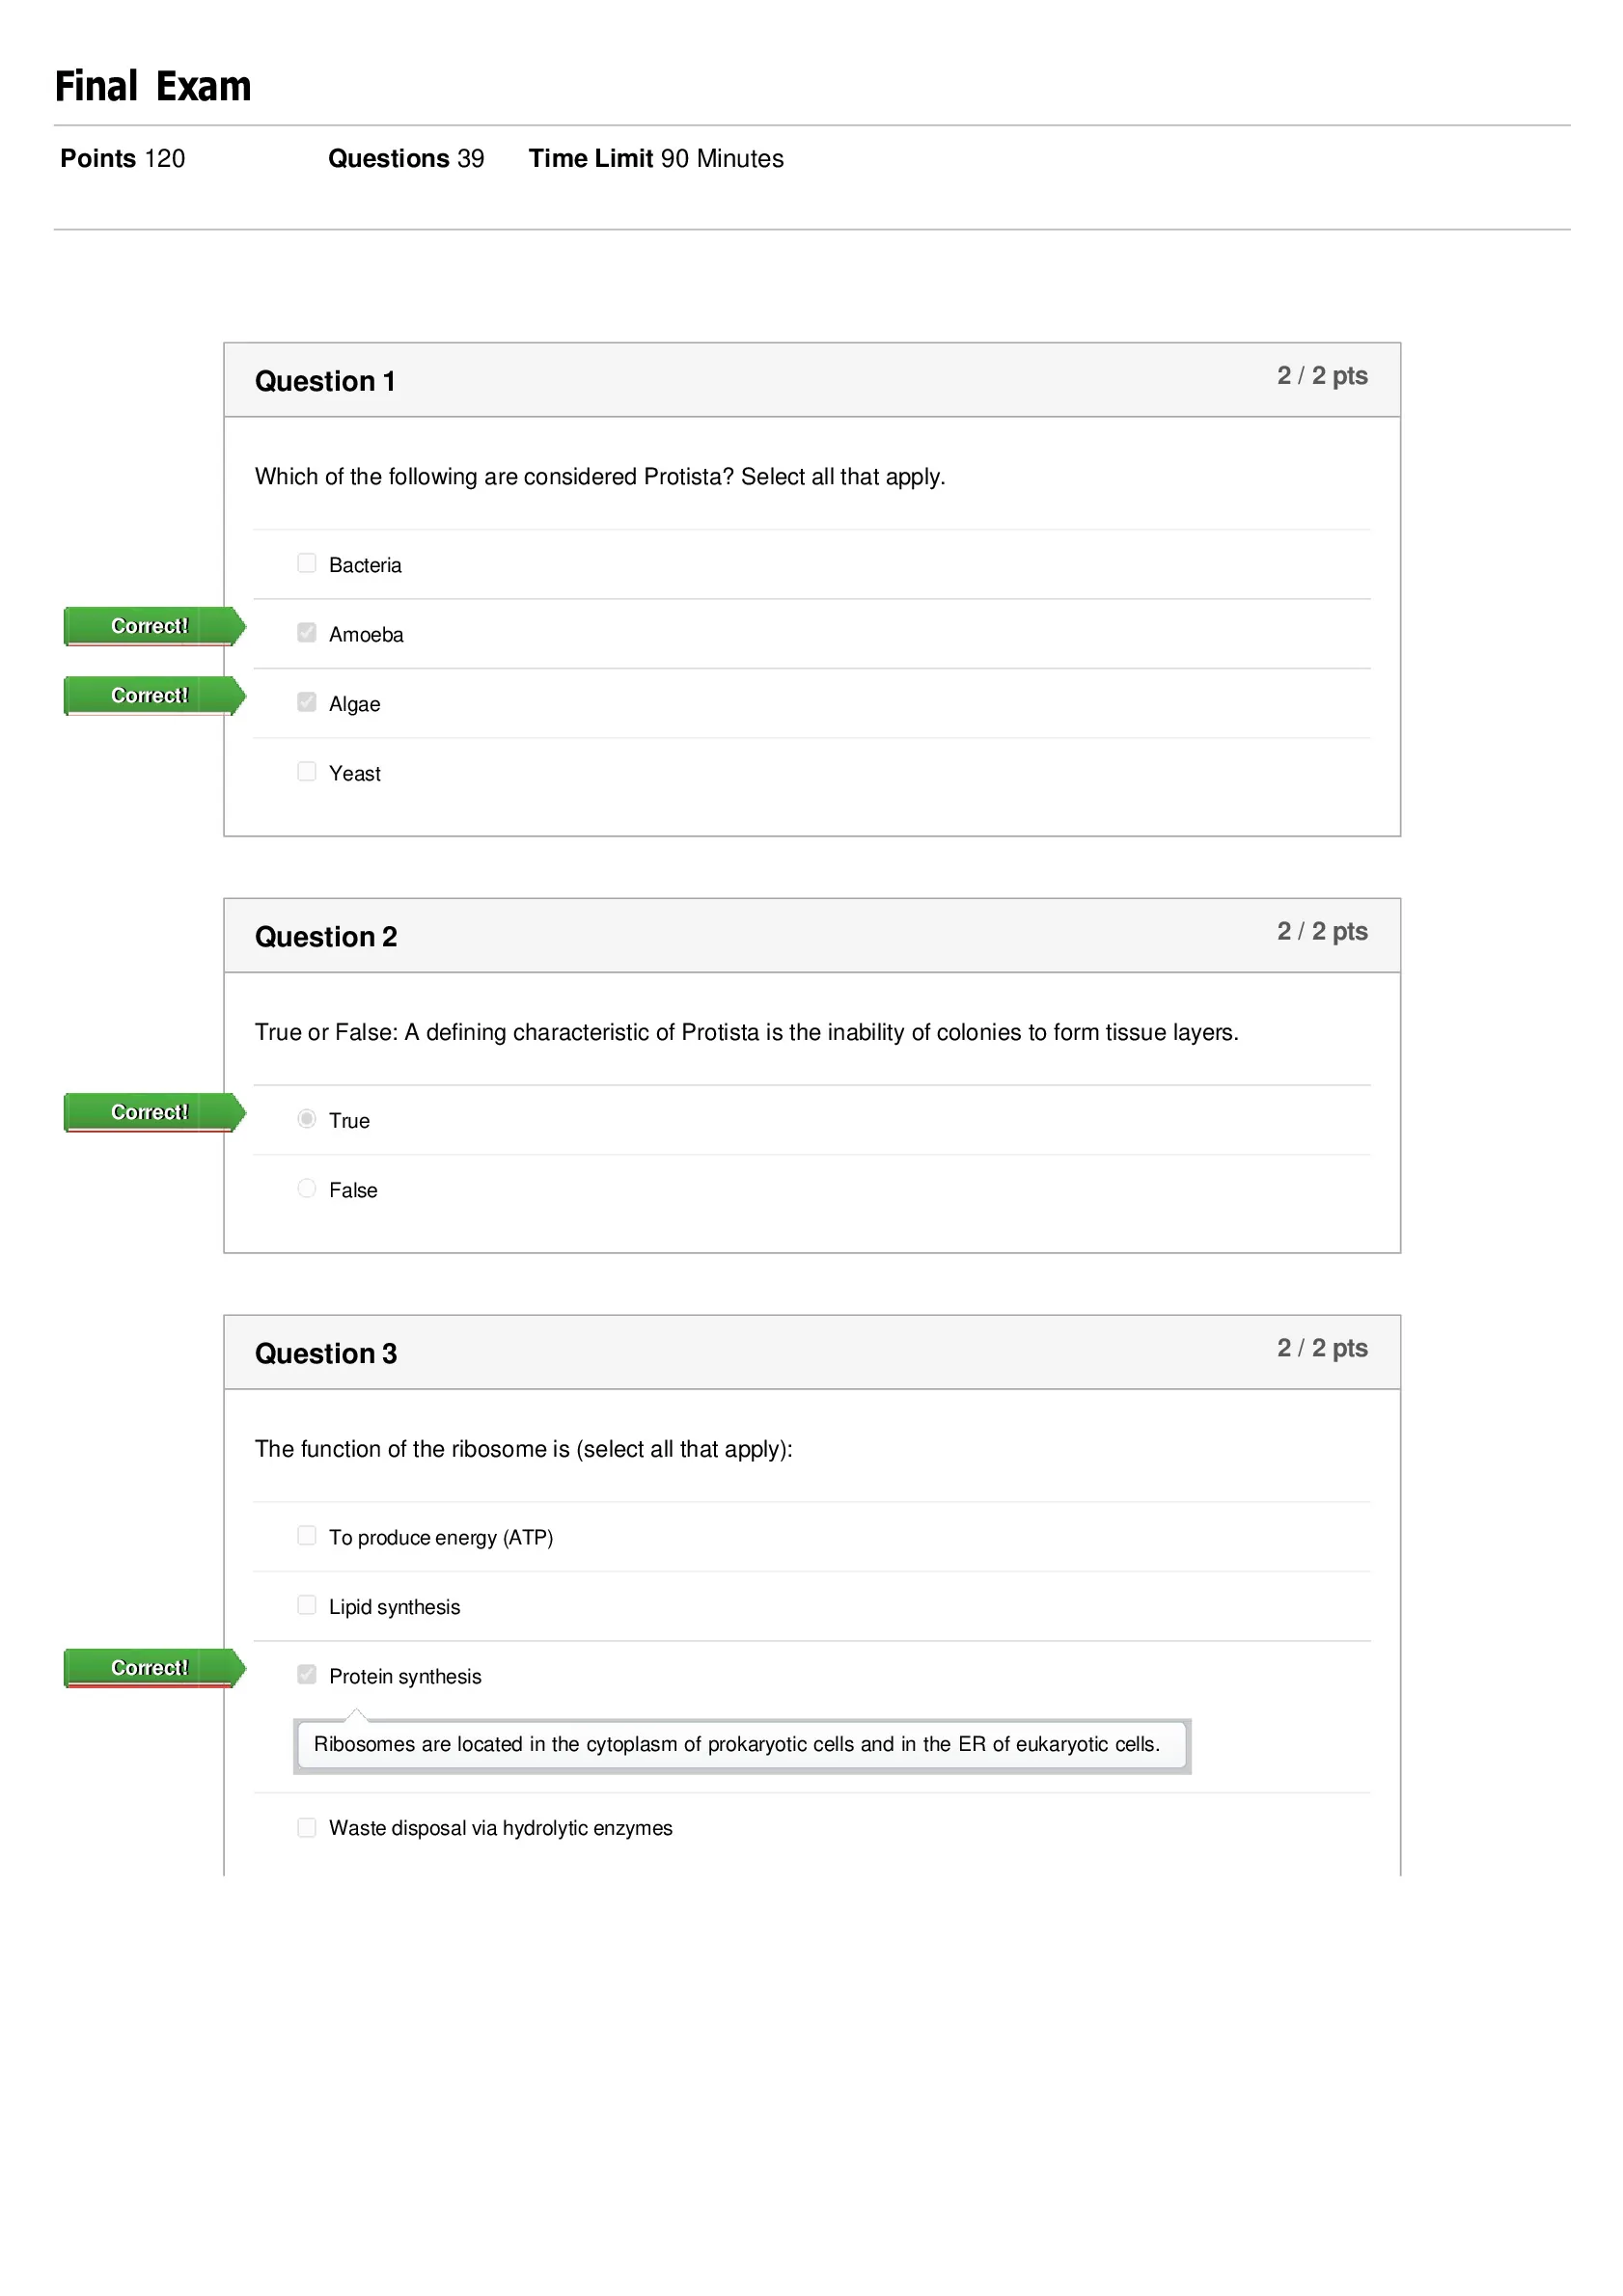Click the Correct! badge beside Algae
Screen dimensions: 1623x2296
(155, 695)
